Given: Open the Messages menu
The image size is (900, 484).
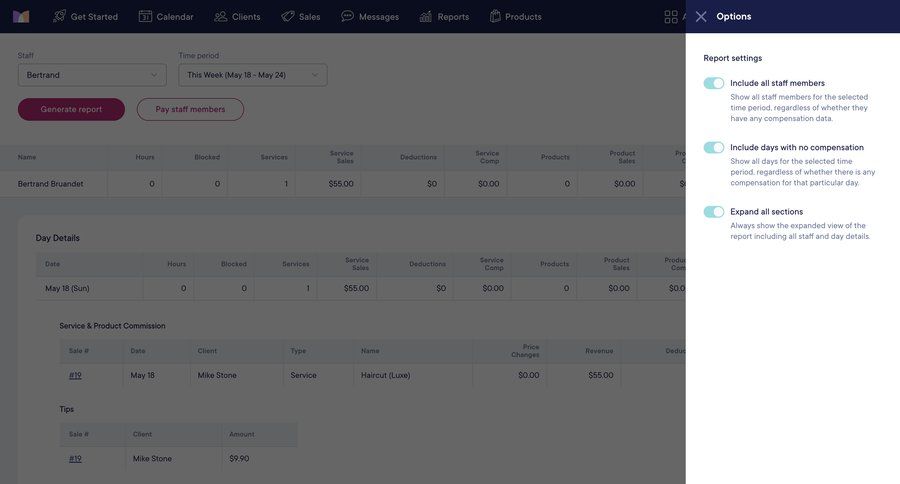Looking at the screenshot, I should click(x=370, y=17).
